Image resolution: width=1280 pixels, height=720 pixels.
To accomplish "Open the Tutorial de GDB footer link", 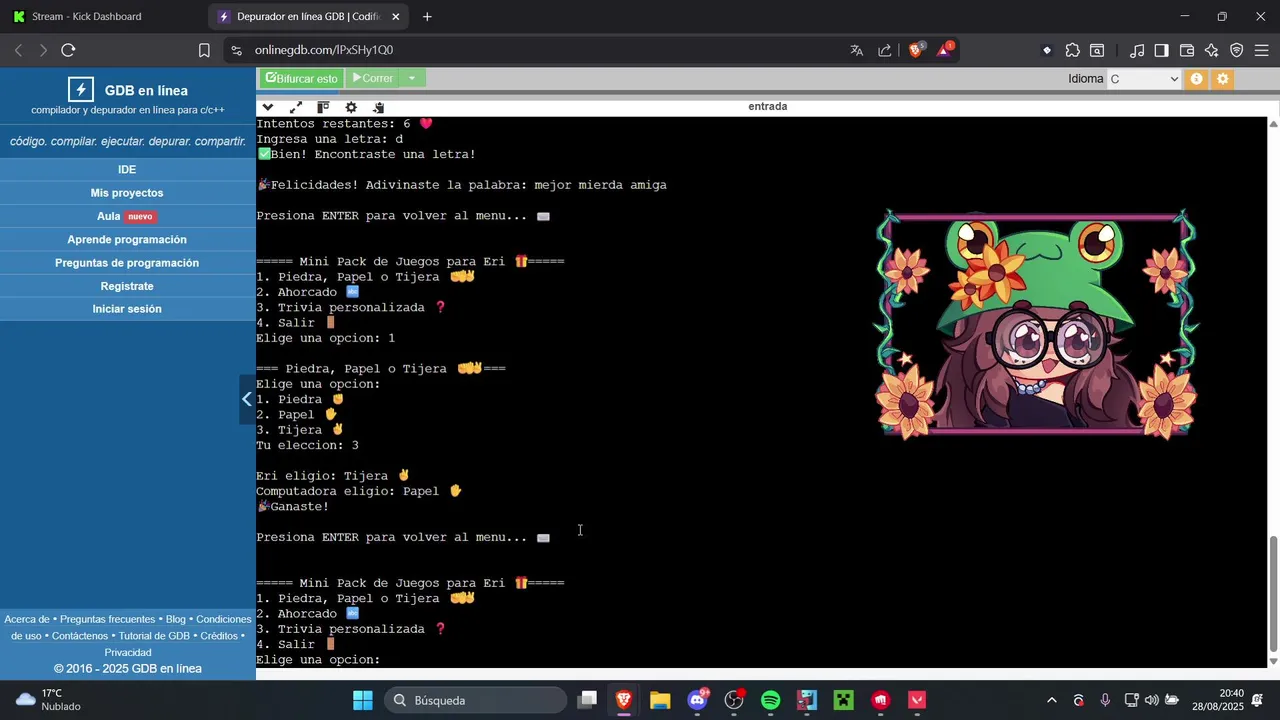I will coord(154,636).
